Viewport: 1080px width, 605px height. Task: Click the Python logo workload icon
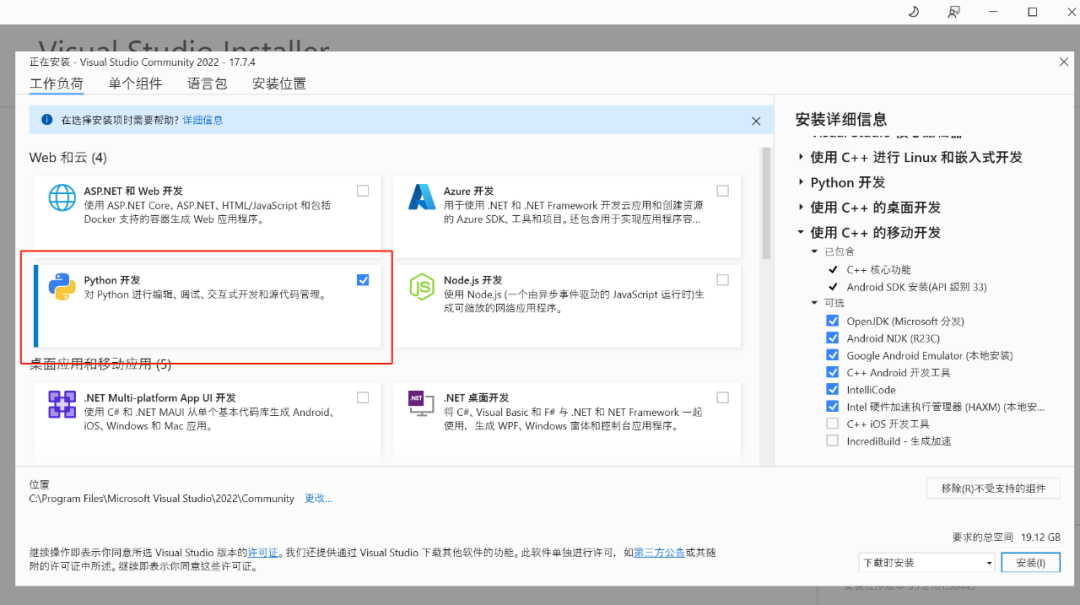click(62, 287)
